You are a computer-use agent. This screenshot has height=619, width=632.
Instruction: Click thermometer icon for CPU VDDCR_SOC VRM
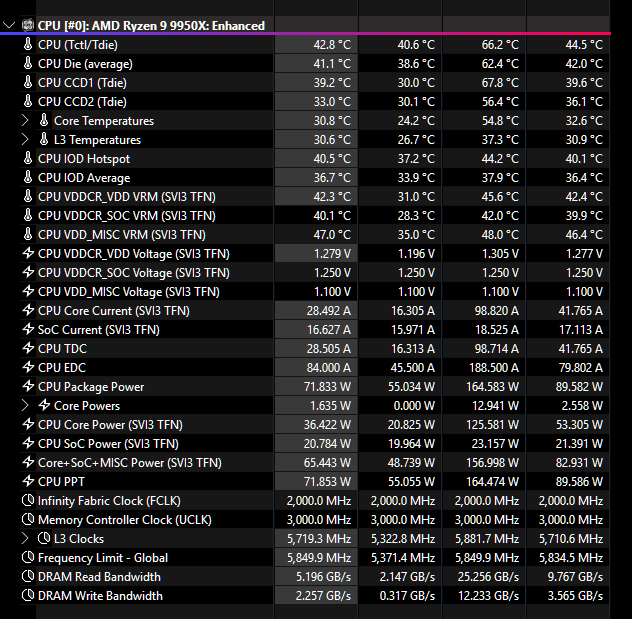28,215
